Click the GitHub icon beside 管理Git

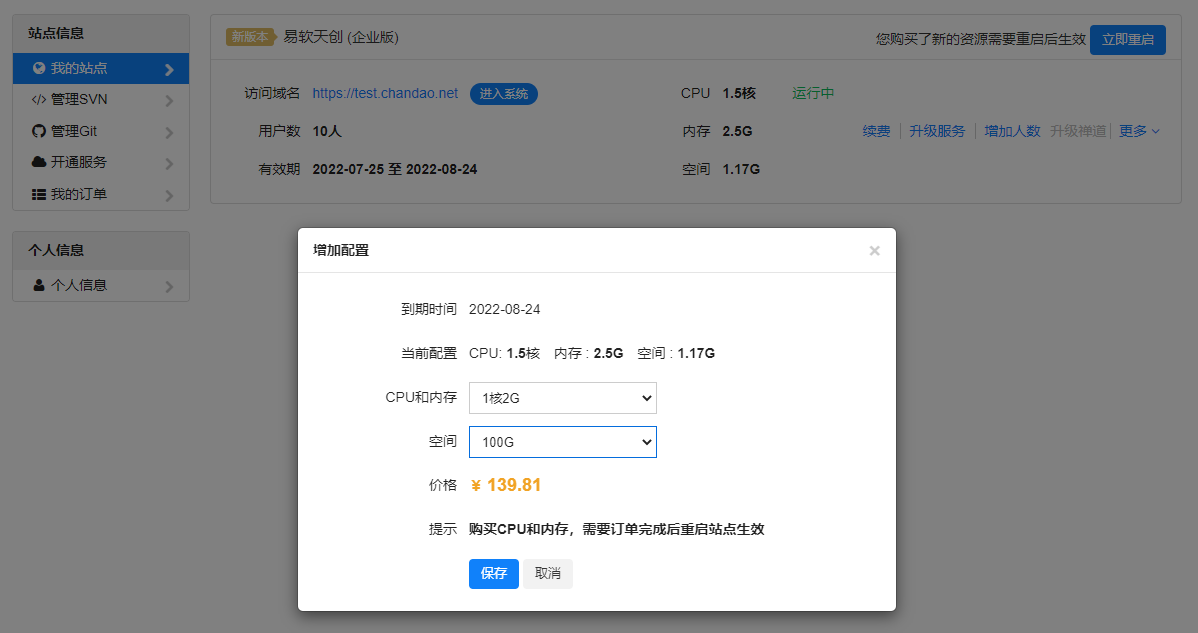(x=39, y=131)
